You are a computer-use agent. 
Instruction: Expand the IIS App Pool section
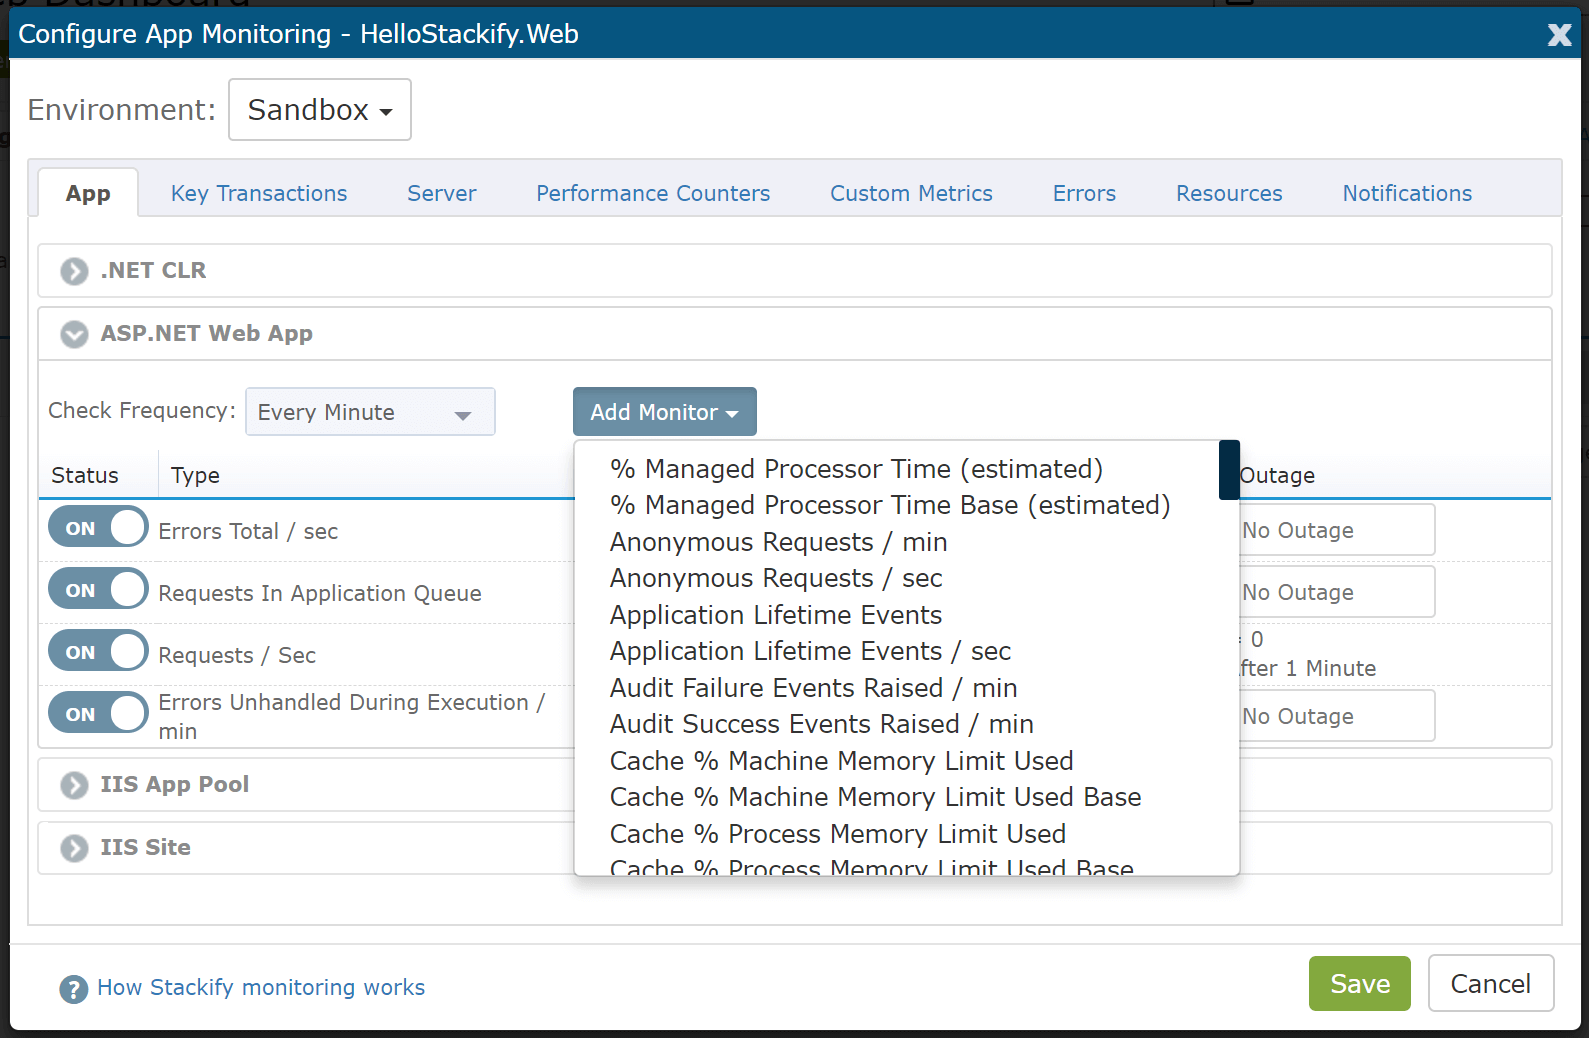click(x=74, y=785)
